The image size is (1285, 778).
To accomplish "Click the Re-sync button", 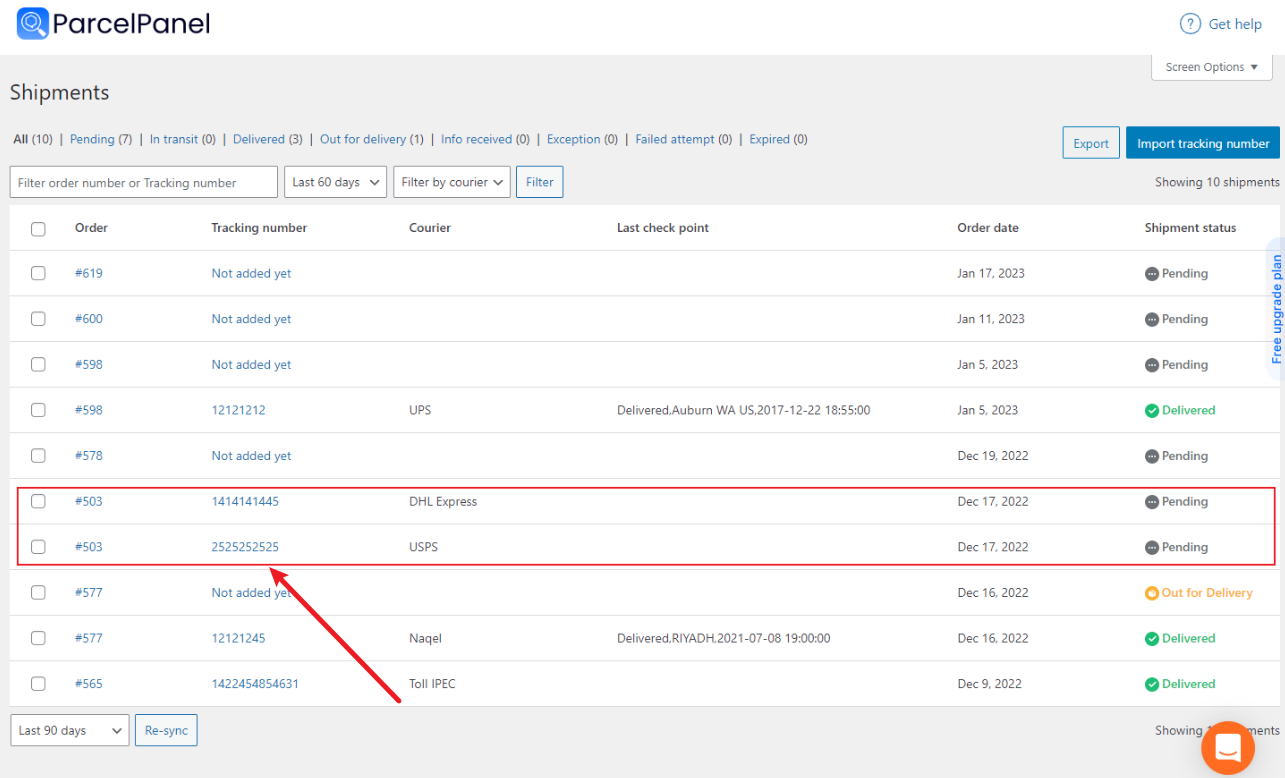I will (167, 730).
